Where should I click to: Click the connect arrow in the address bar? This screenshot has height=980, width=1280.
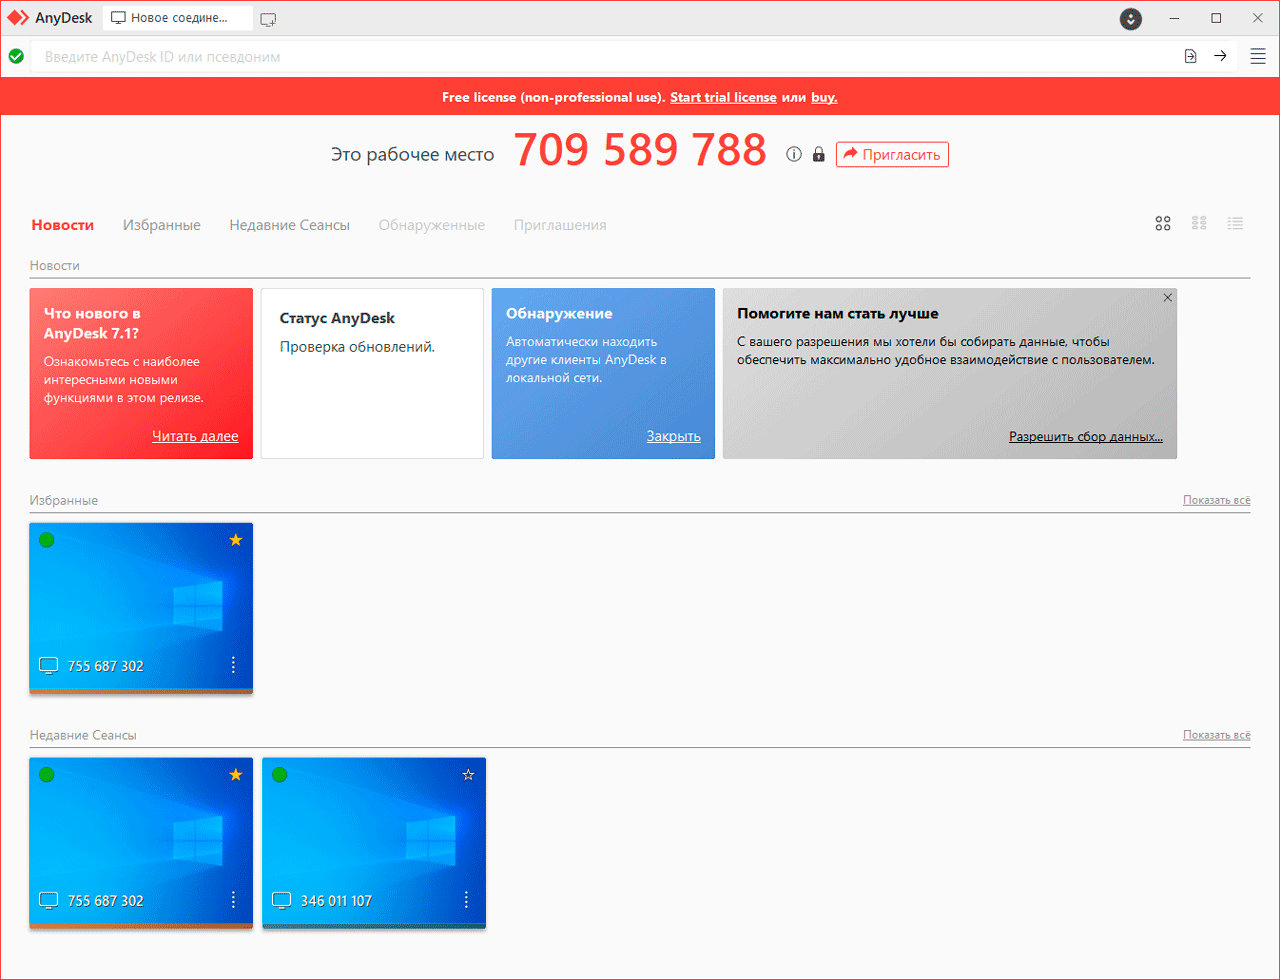pos(1220,56)
